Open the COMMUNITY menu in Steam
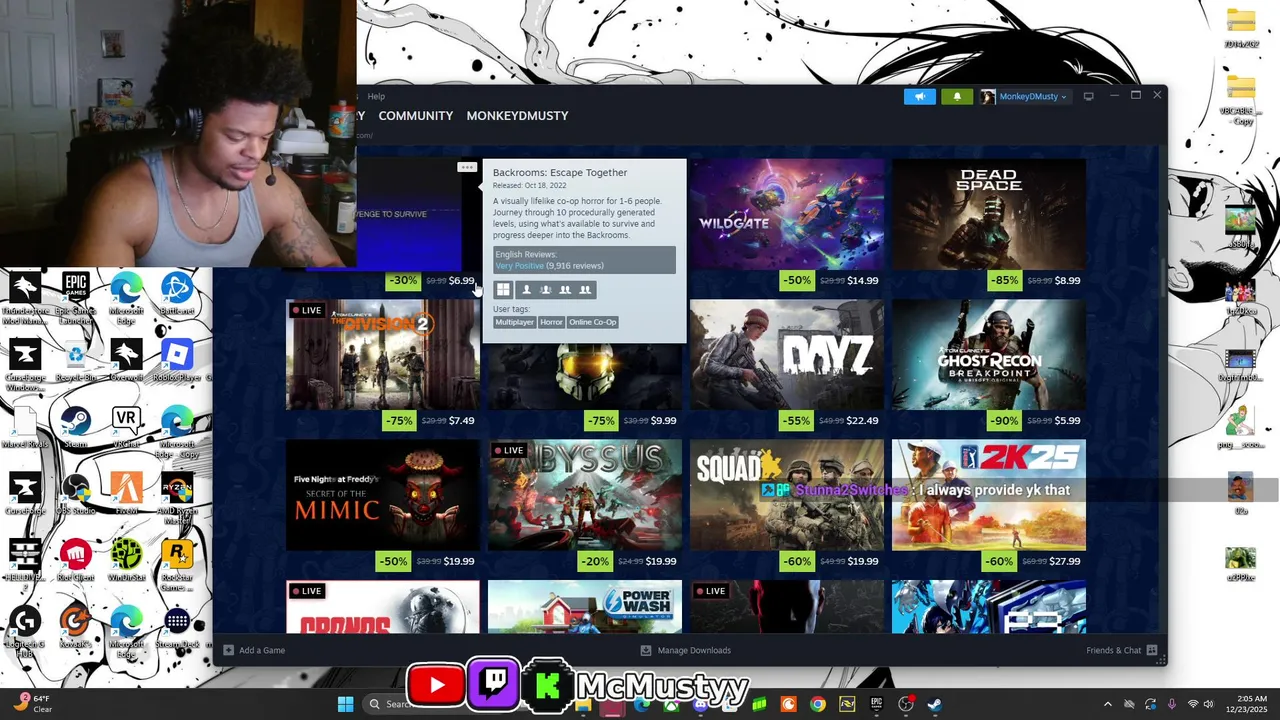Image resolution: width=1280 pixels, height=720 pixels. point(416,116)
